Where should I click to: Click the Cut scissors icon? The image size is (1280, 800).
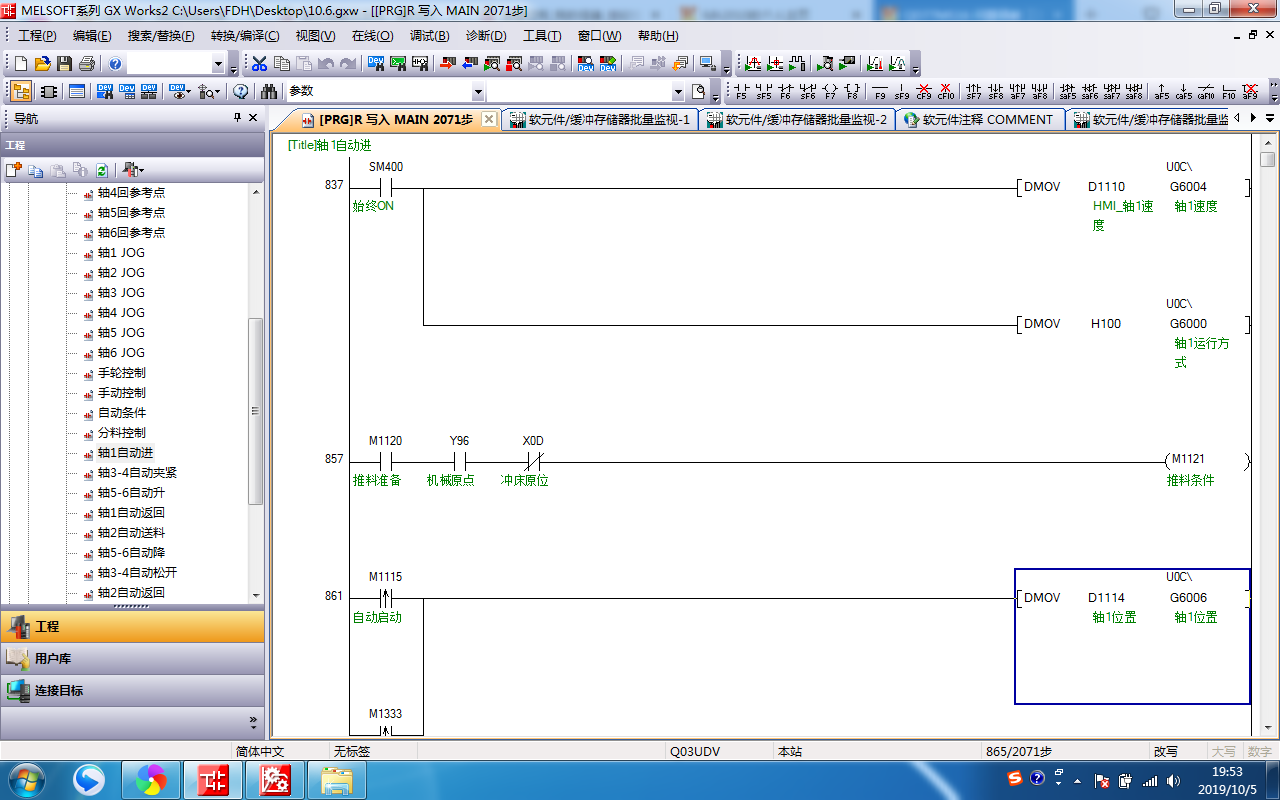coord(259,64)
